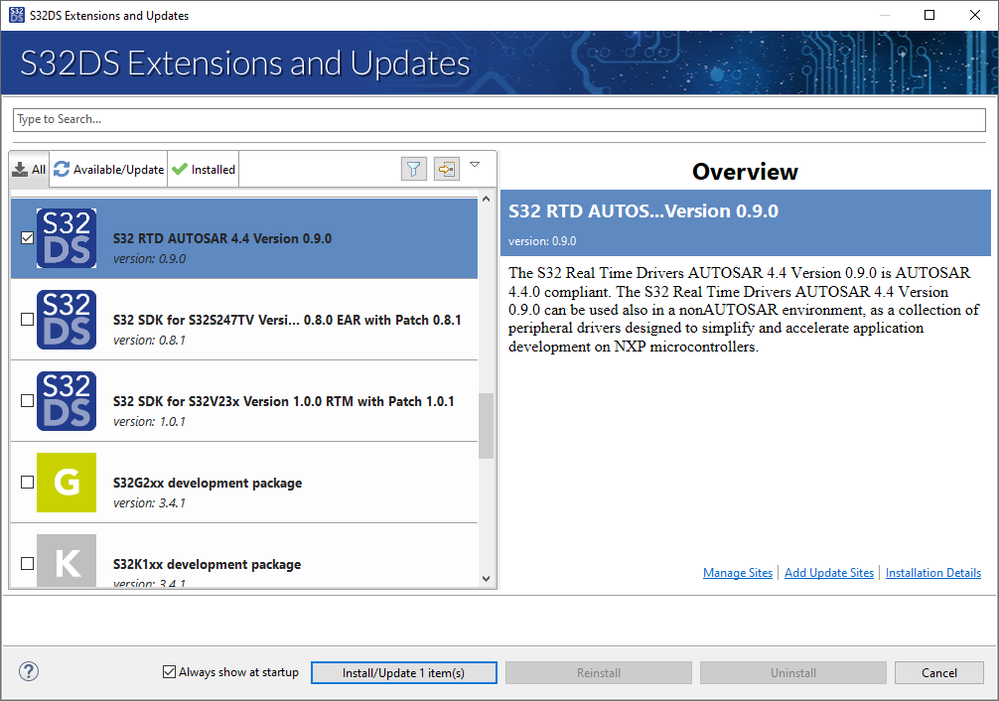Screen dimensions: 999x701
Task: Select S32K1xx development package title
Action: (x=207, y=565)
